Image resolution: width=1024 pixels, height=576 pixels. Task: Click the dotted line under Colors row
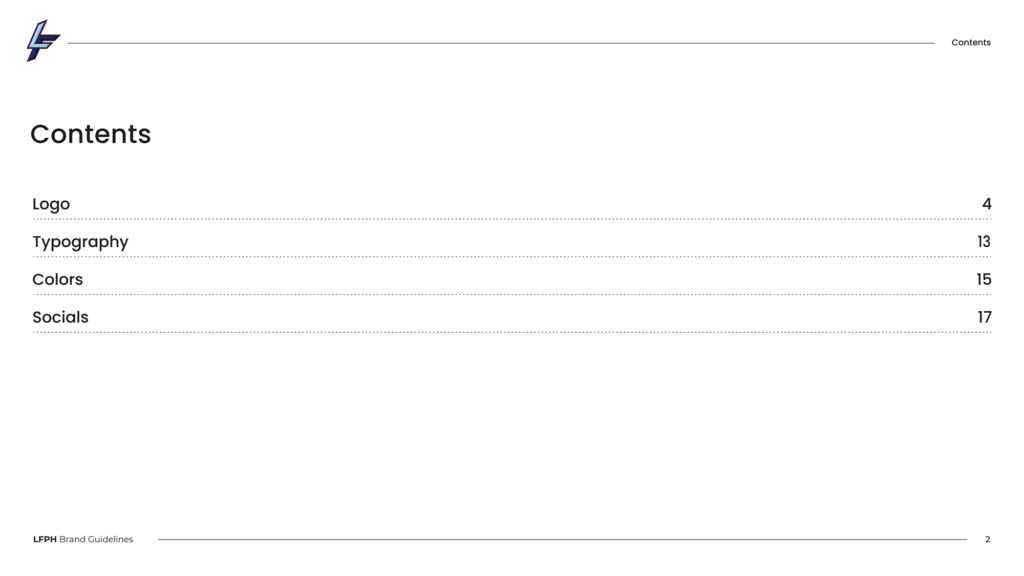point(512,295)
